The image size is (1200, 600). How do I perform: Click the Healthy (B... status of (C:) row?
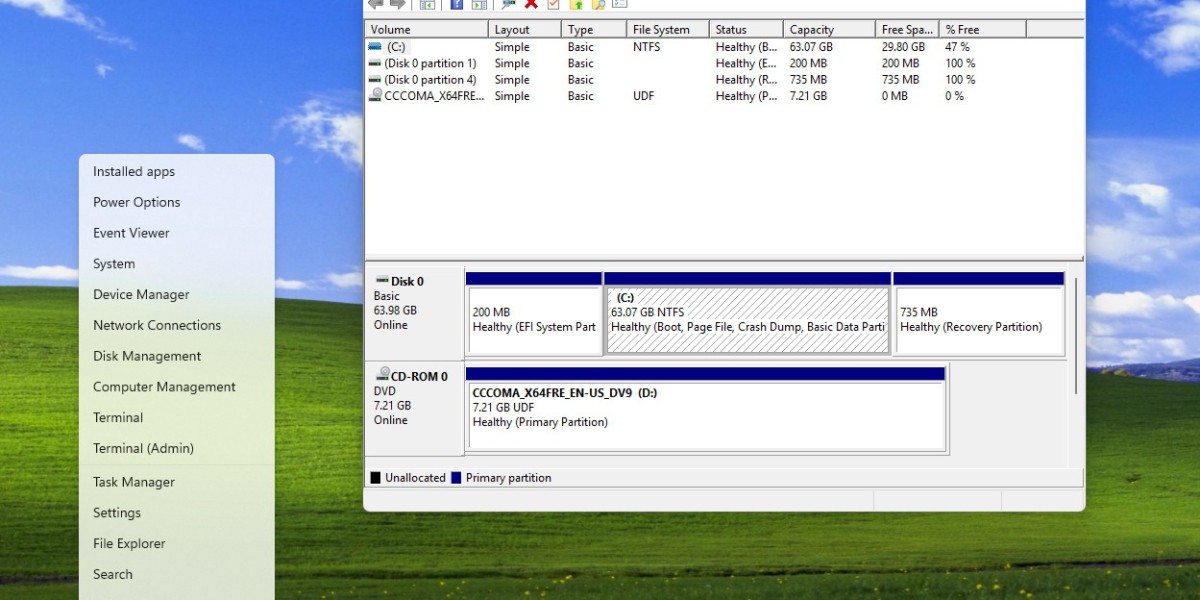(746, 47)
